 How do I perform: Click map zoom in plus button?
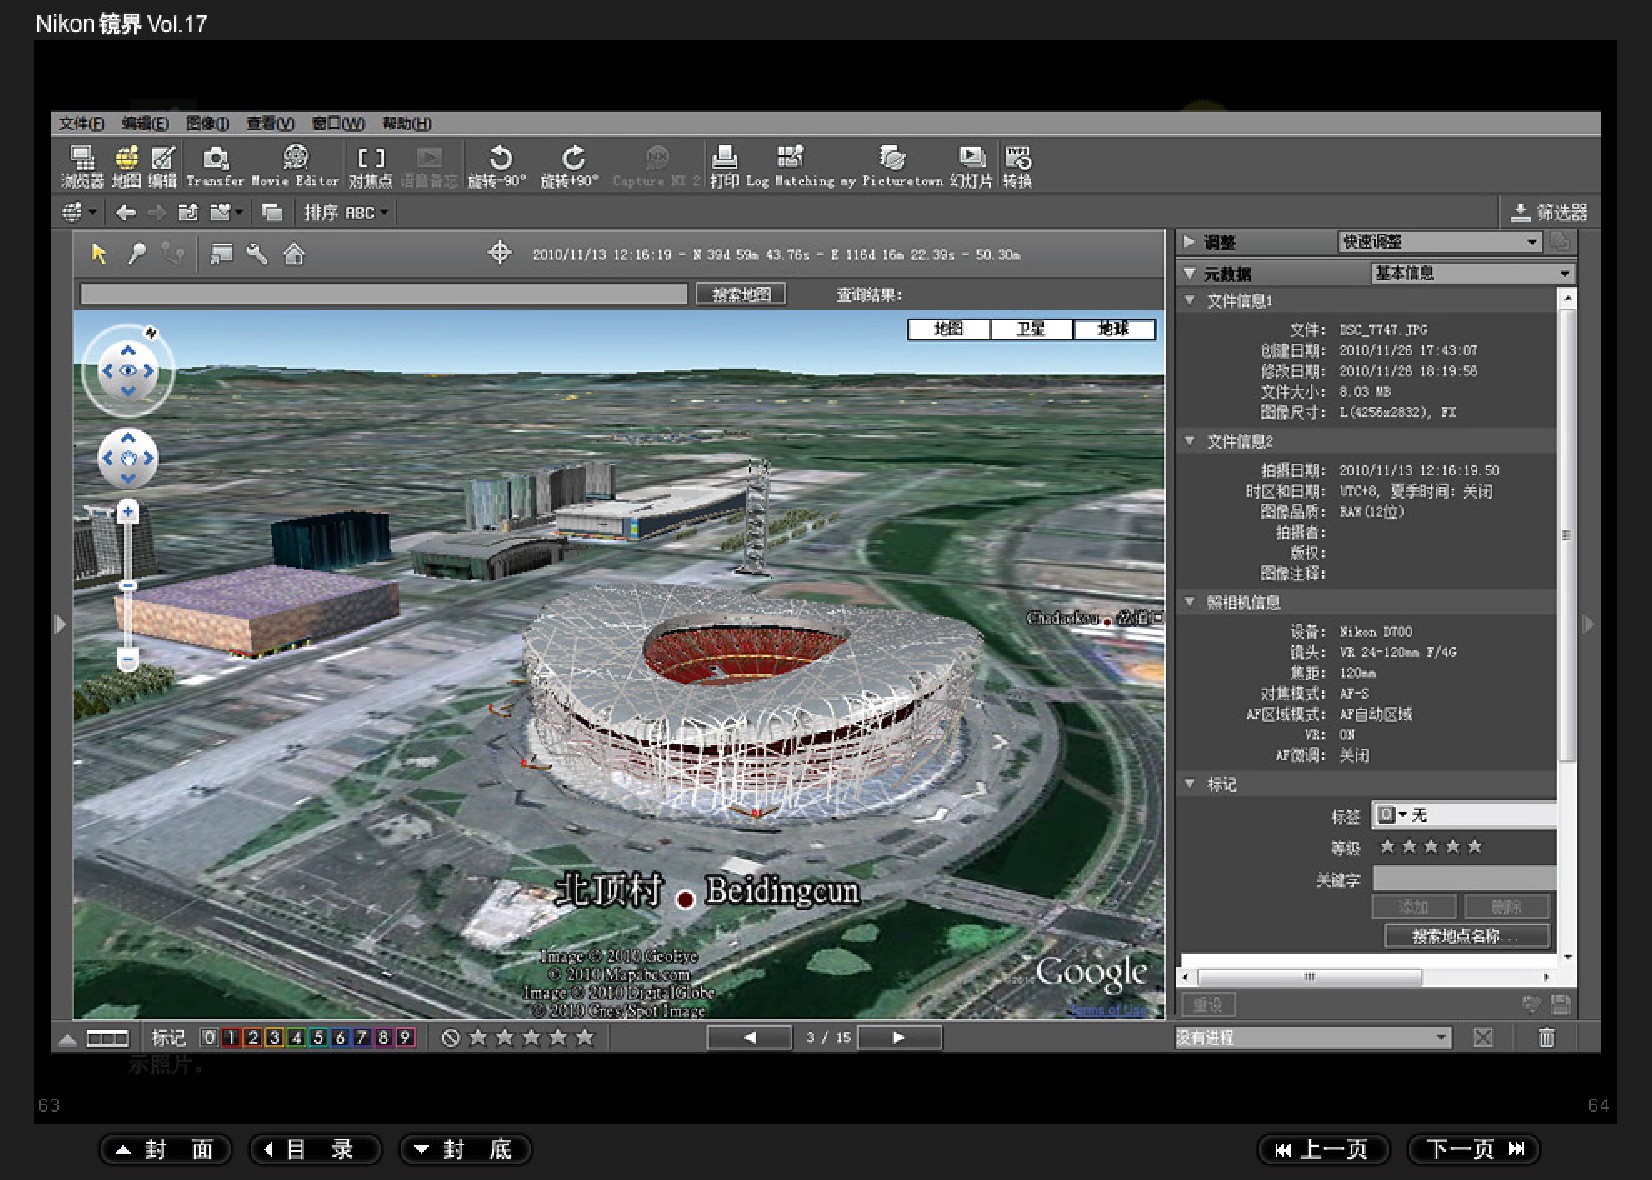[x=128, y=512]
